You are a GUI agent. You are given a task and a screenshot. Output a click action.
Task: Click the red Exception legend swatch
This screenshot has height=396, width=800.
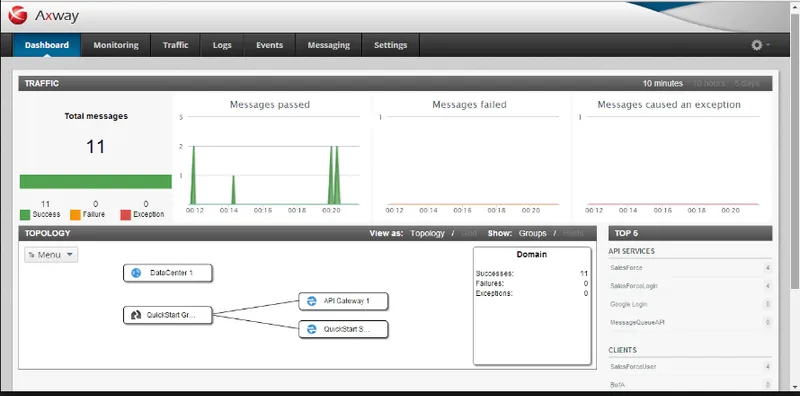(x=126, y=215)
